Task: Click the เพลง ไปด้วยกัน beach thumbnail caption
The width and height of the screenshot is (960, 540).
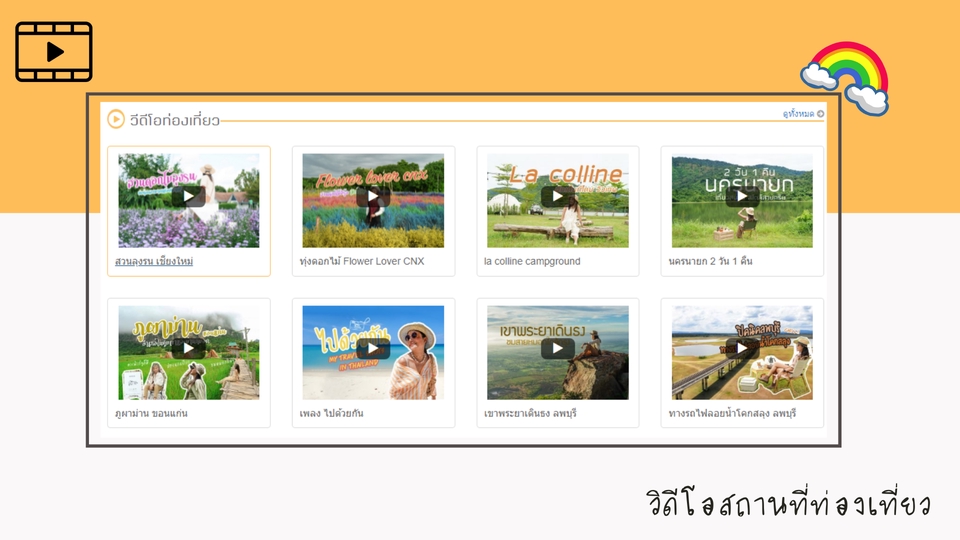Action: [x=337, y=414]
